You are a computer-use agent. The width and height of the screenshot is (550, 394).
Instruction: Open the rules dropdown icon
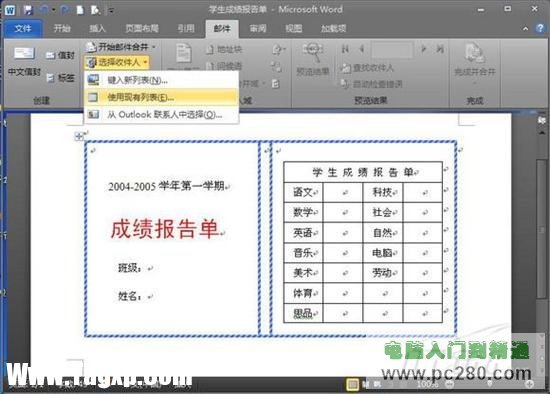point(279,49)
